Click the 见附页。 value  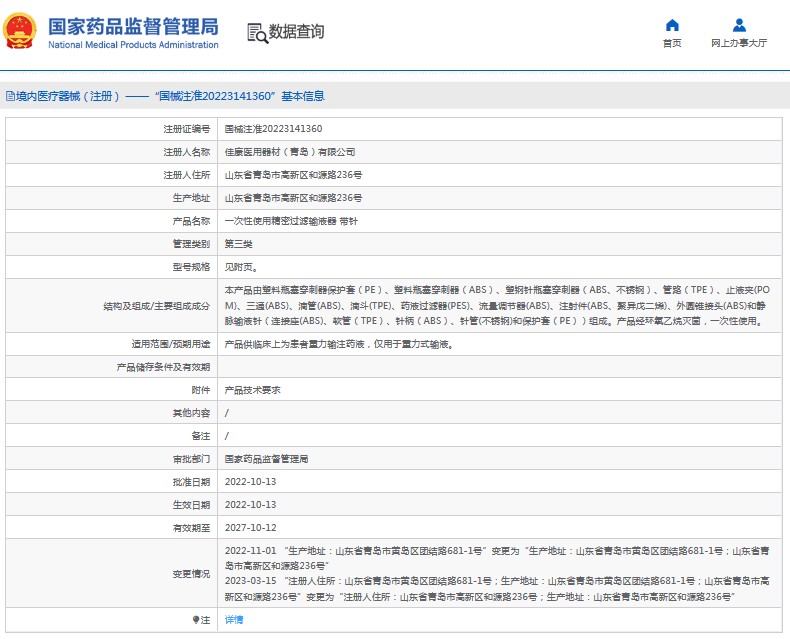tap(241, 267)
